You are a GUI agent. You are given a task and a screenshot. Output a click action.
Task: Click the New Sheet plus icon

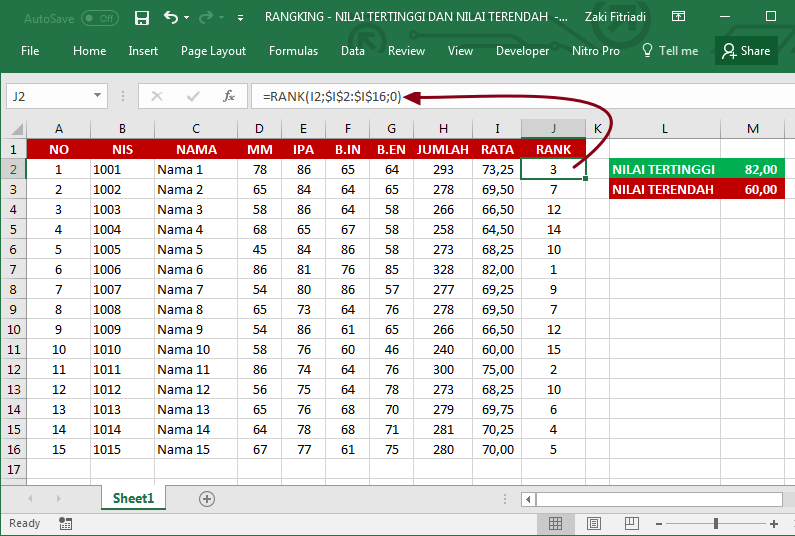tap(207, 498)
